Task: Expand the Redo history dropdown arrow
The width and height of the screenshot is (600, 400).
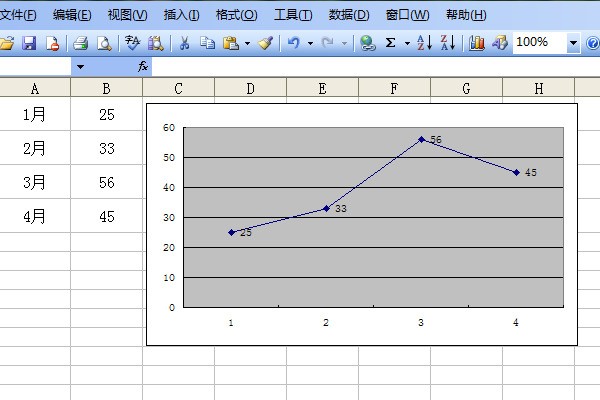Action: pos(344,43)
